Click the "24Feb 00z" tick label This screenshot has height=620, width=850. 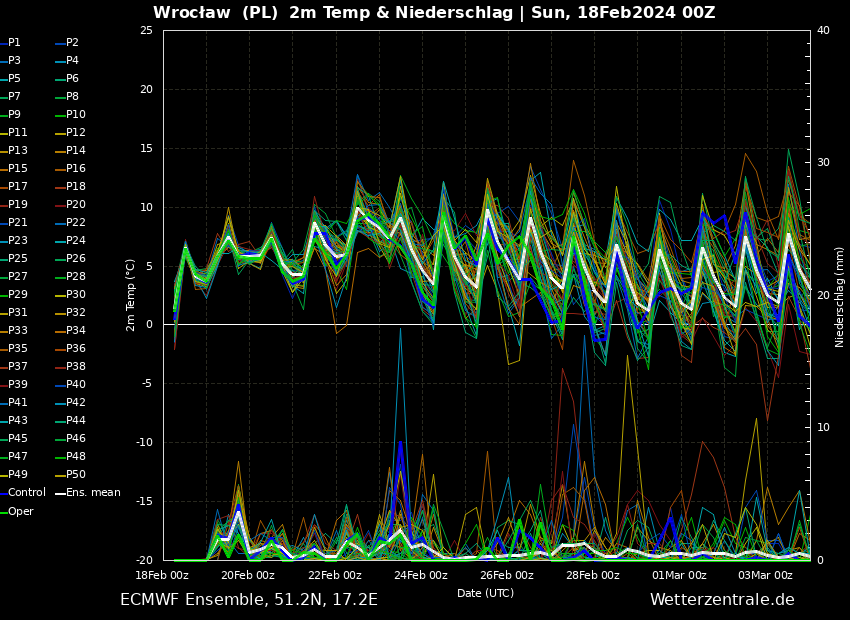point(421,576)
